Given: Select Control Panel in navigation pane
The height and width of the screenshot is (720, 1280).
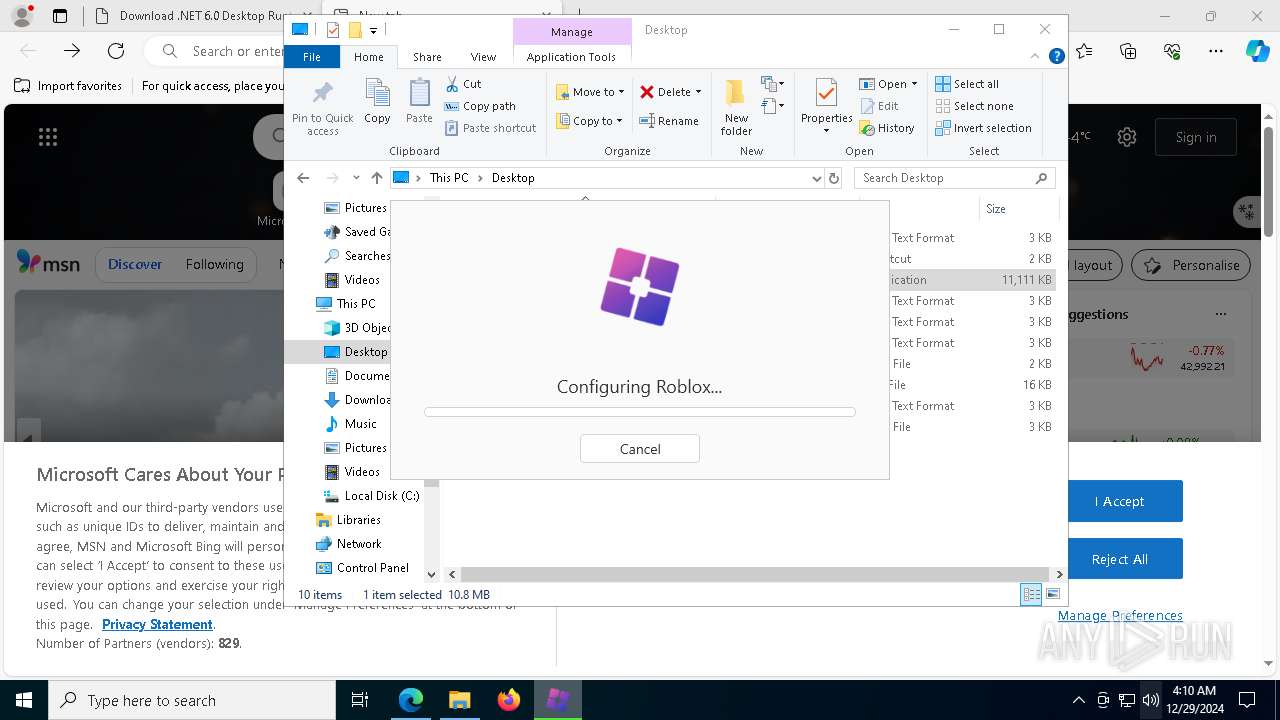Looking at the screenshot, I should (362, 568).
